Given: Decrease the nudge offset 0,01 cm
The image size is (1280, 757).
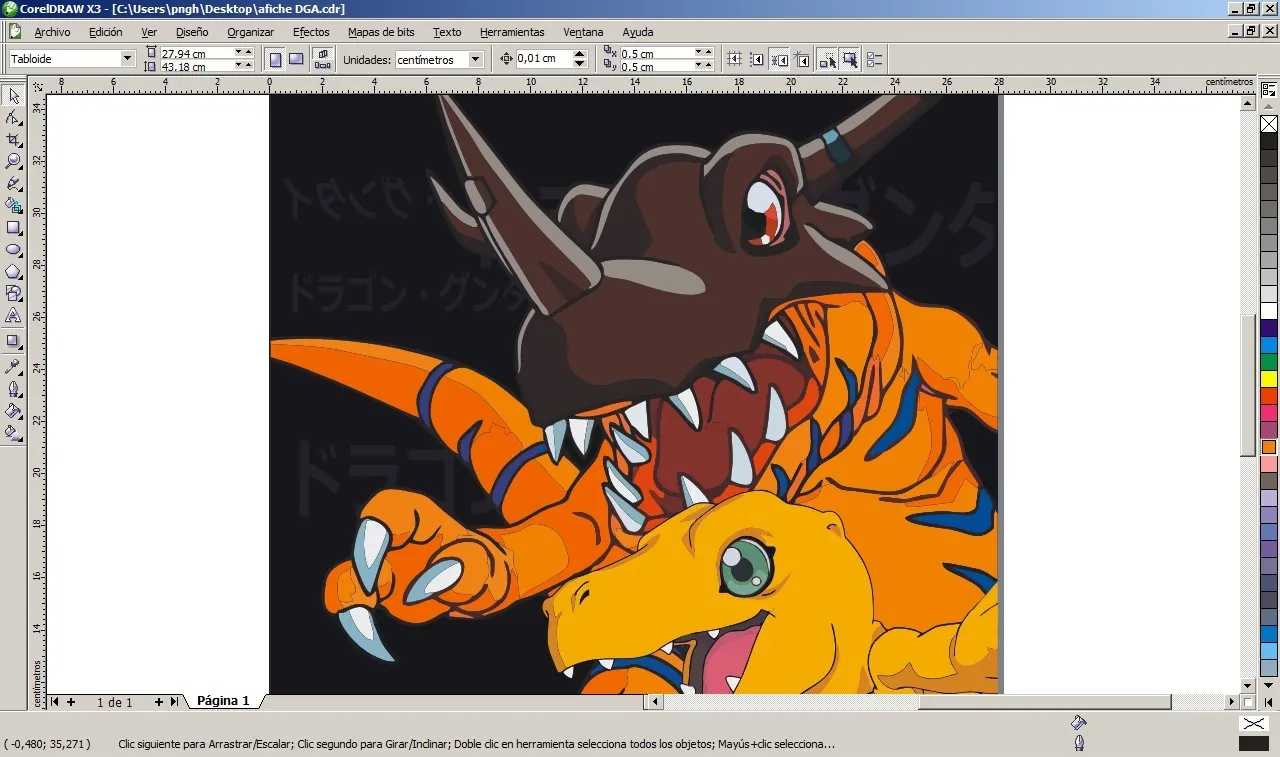Looking at the screenshot, I should [x=580, y=64].
